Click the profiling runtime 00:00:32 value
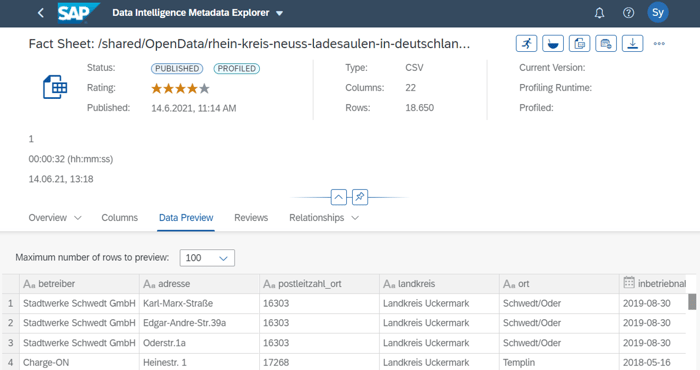 coord(71,159)
